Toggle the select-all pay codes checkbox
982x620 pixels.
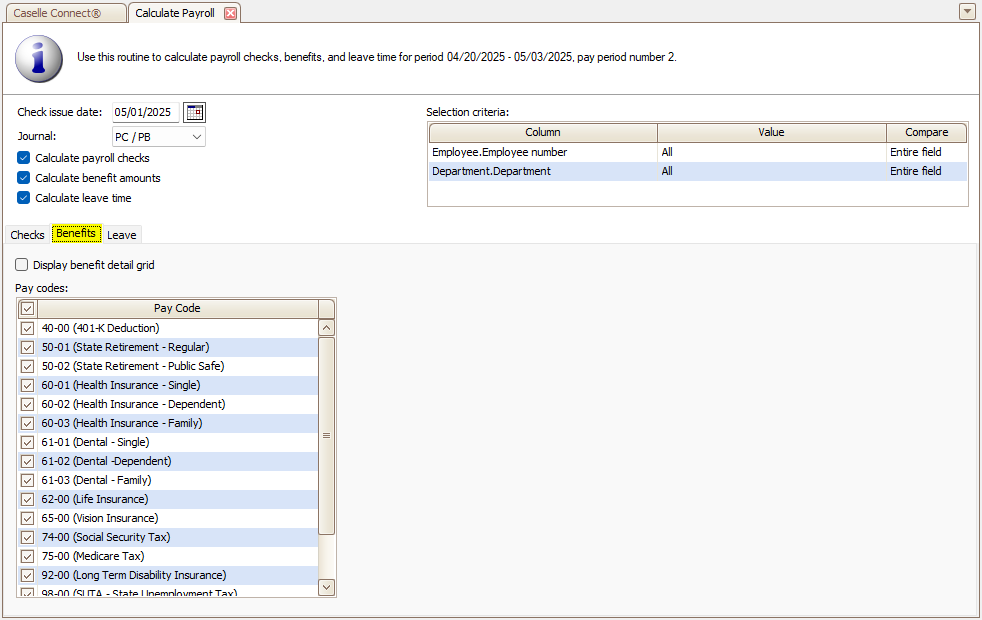pos(28,309)
